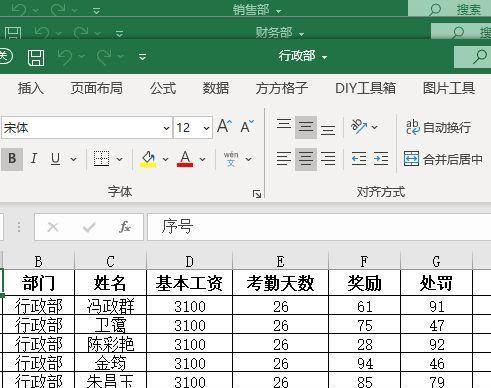Image resolution: width=491 pixels, height=388 pixels.
Task: Select column D header
Action: pos(189,262)
